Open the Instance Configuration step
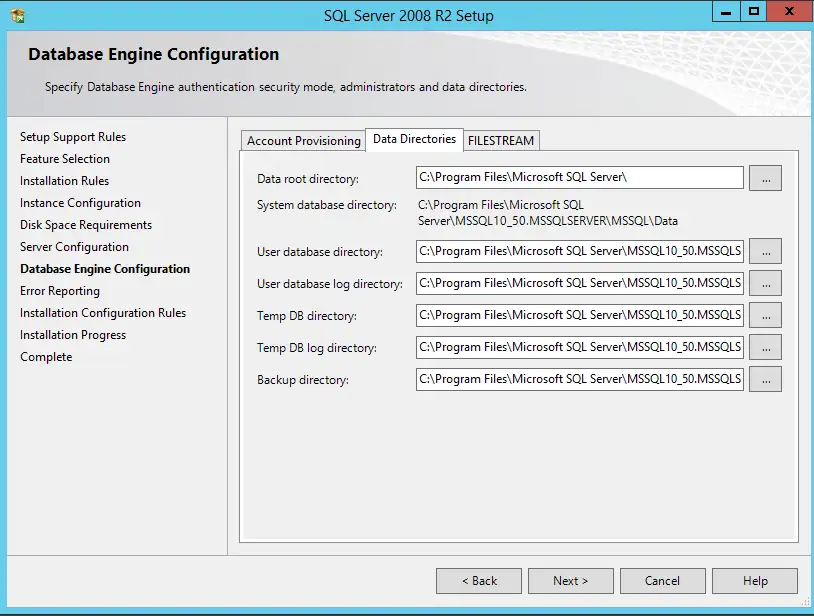Viewport: 814px width, 616px height. coord(80,202)
